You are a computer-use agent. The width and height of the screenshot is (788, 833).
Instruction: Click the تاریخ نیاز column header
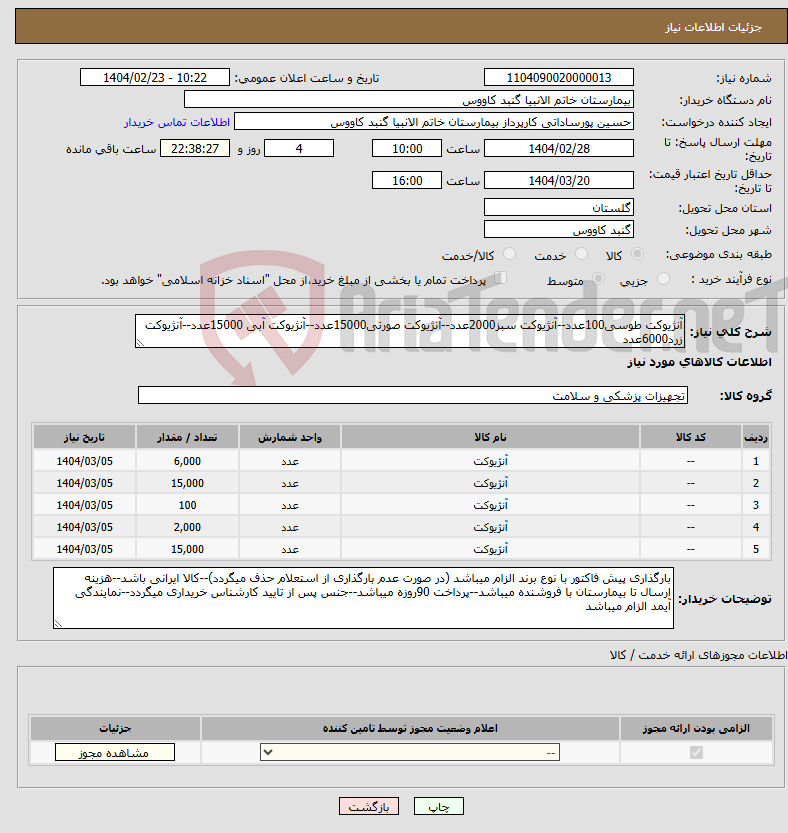[x=84, y=437]
